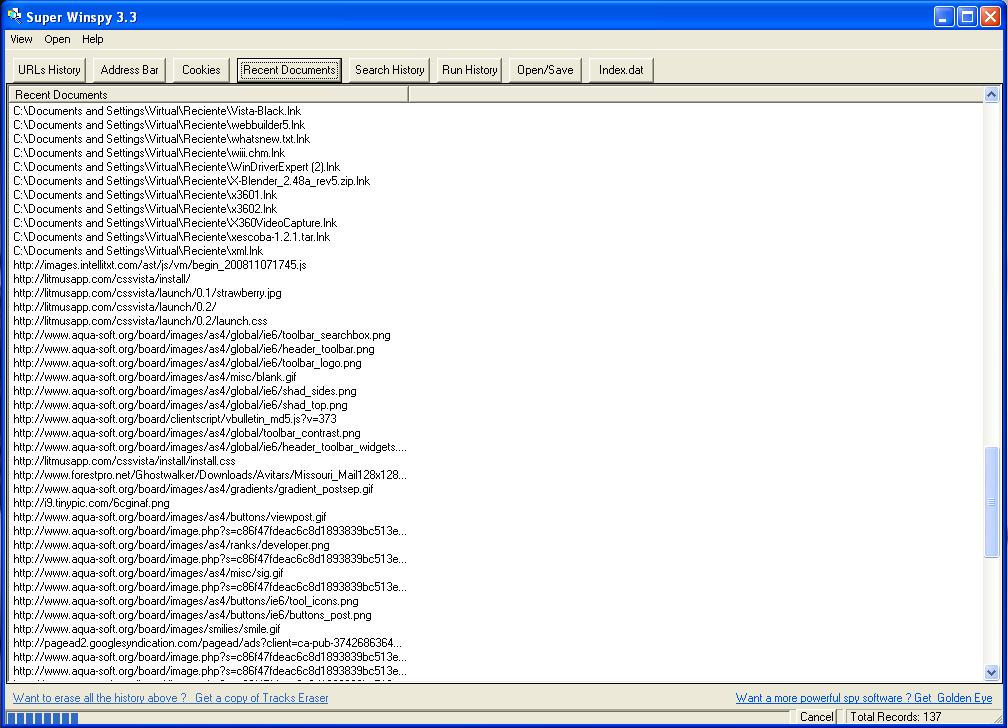
Task: Switch to Open/Save tab
Action: pos(545,69)
